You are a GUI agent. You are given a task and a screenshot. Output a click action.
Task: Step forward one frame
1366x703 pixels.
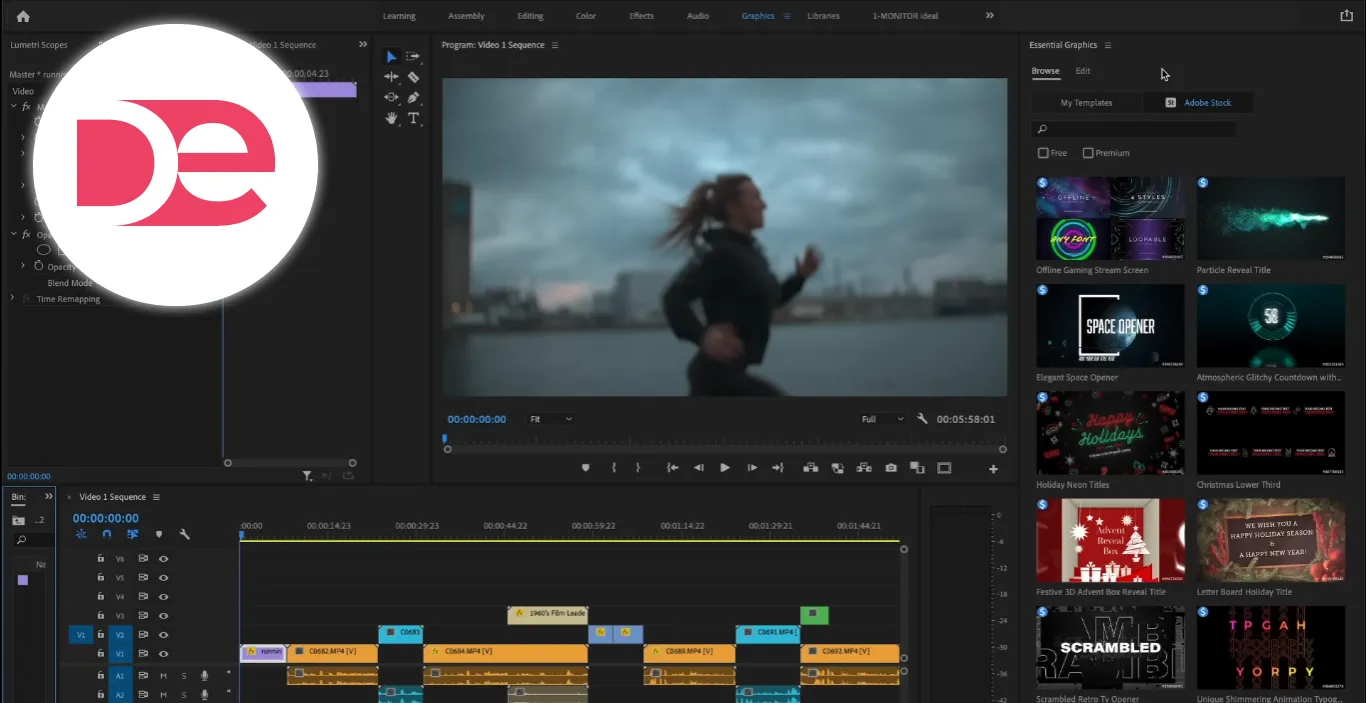[752, 468]
